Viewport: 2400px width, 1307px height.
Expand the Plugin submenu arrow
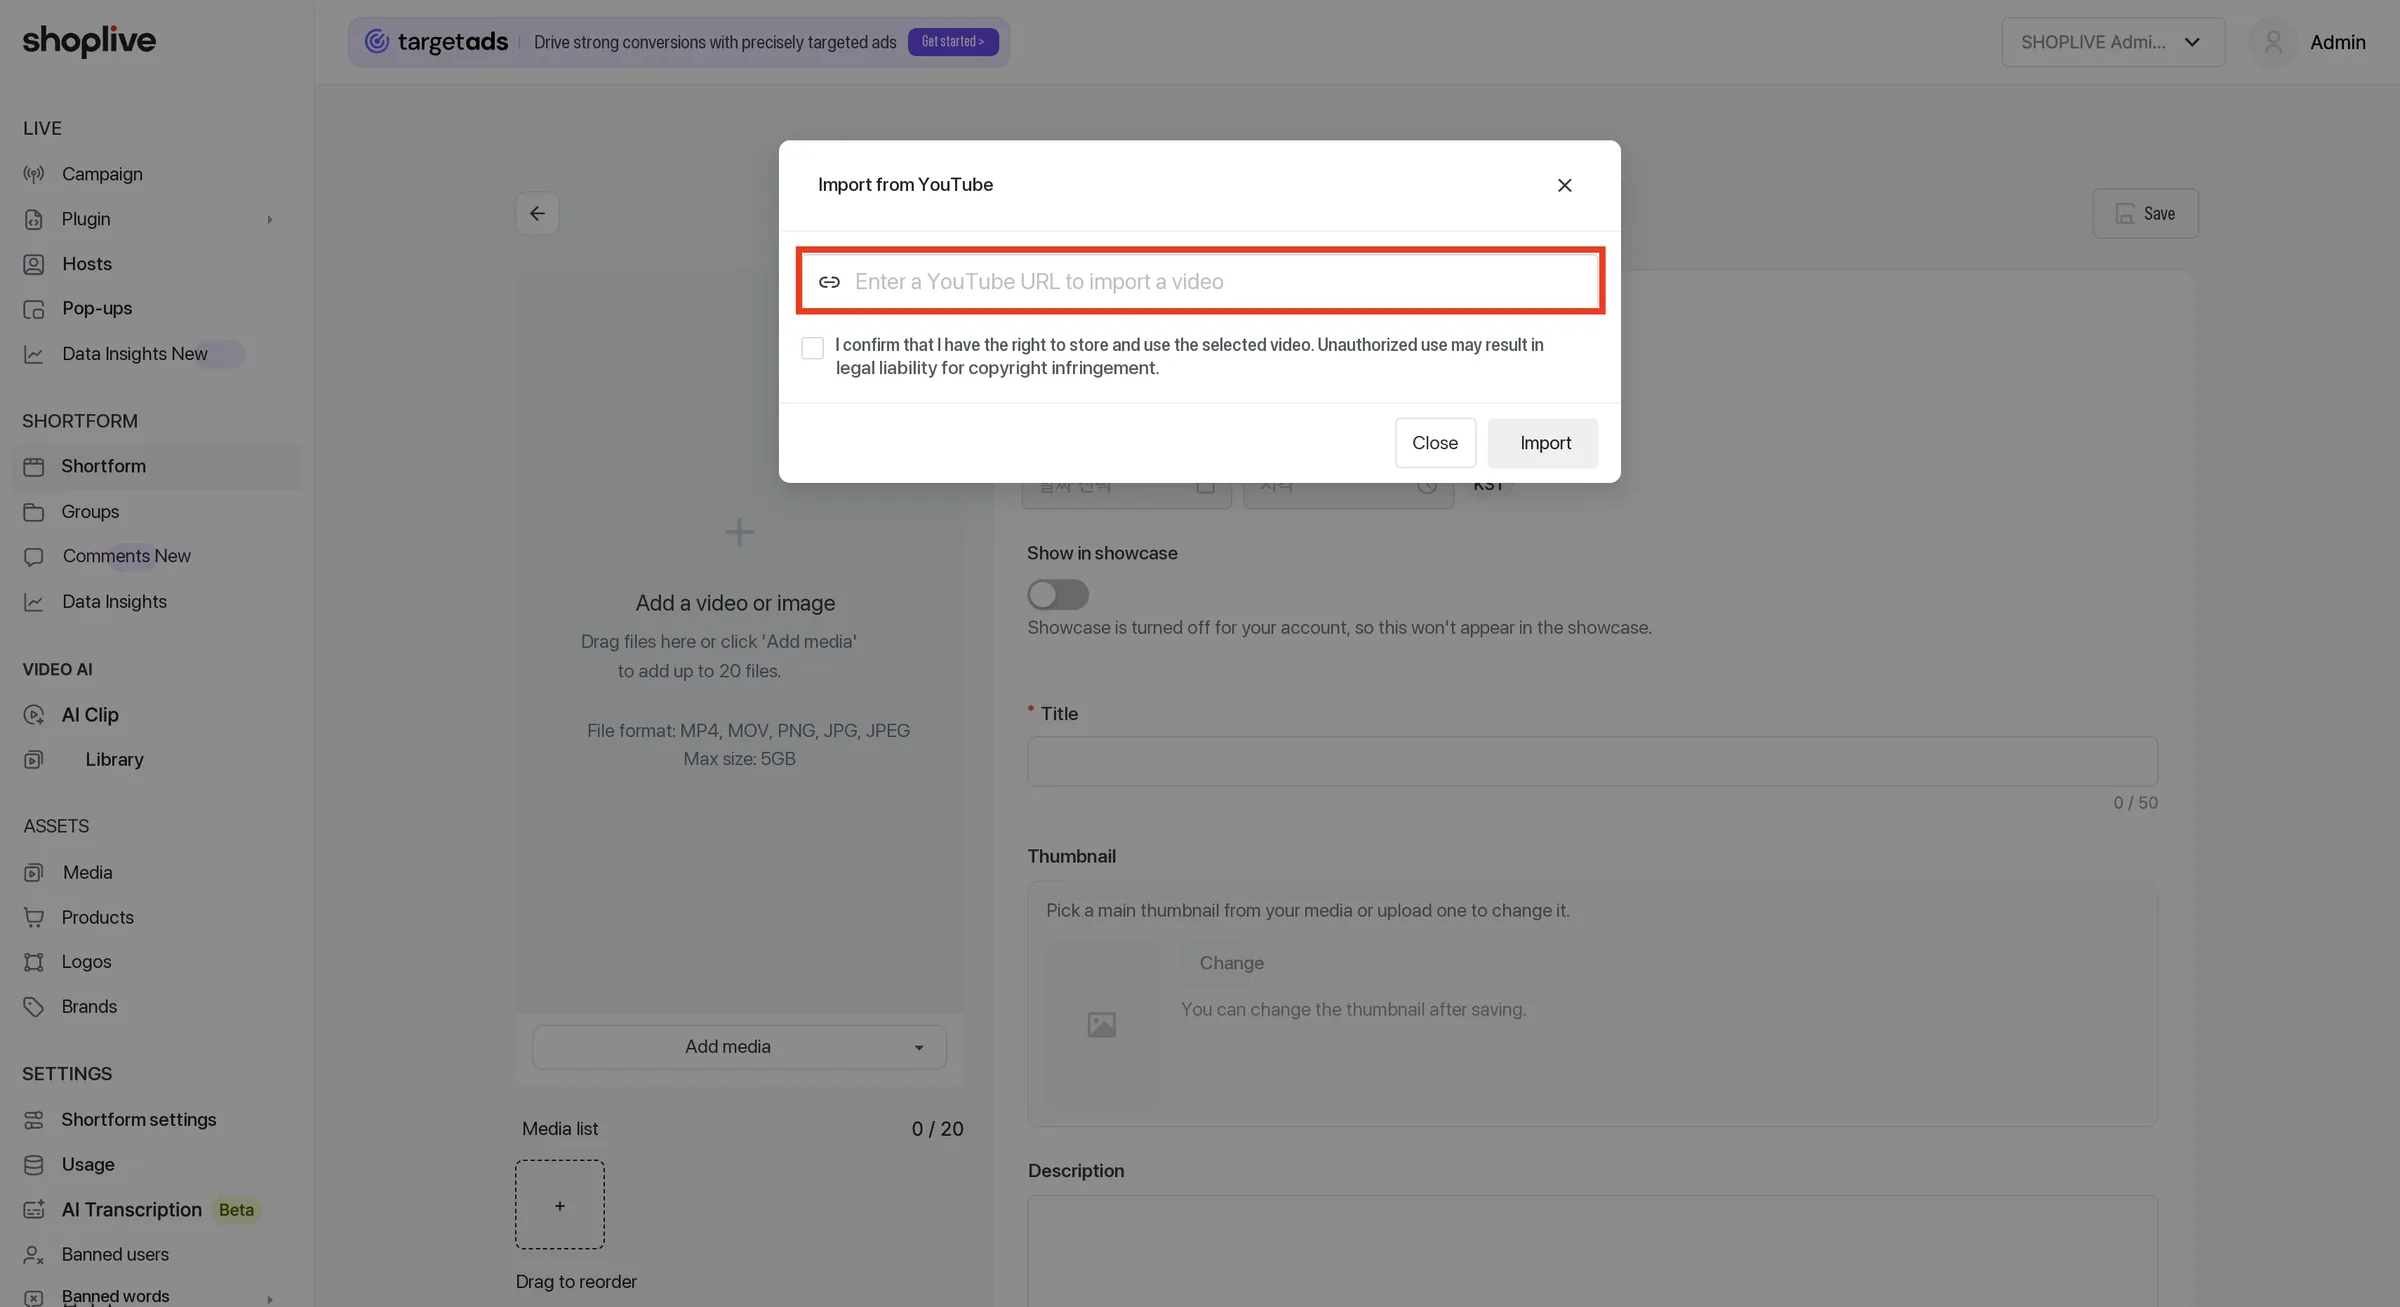coord(269,219)
